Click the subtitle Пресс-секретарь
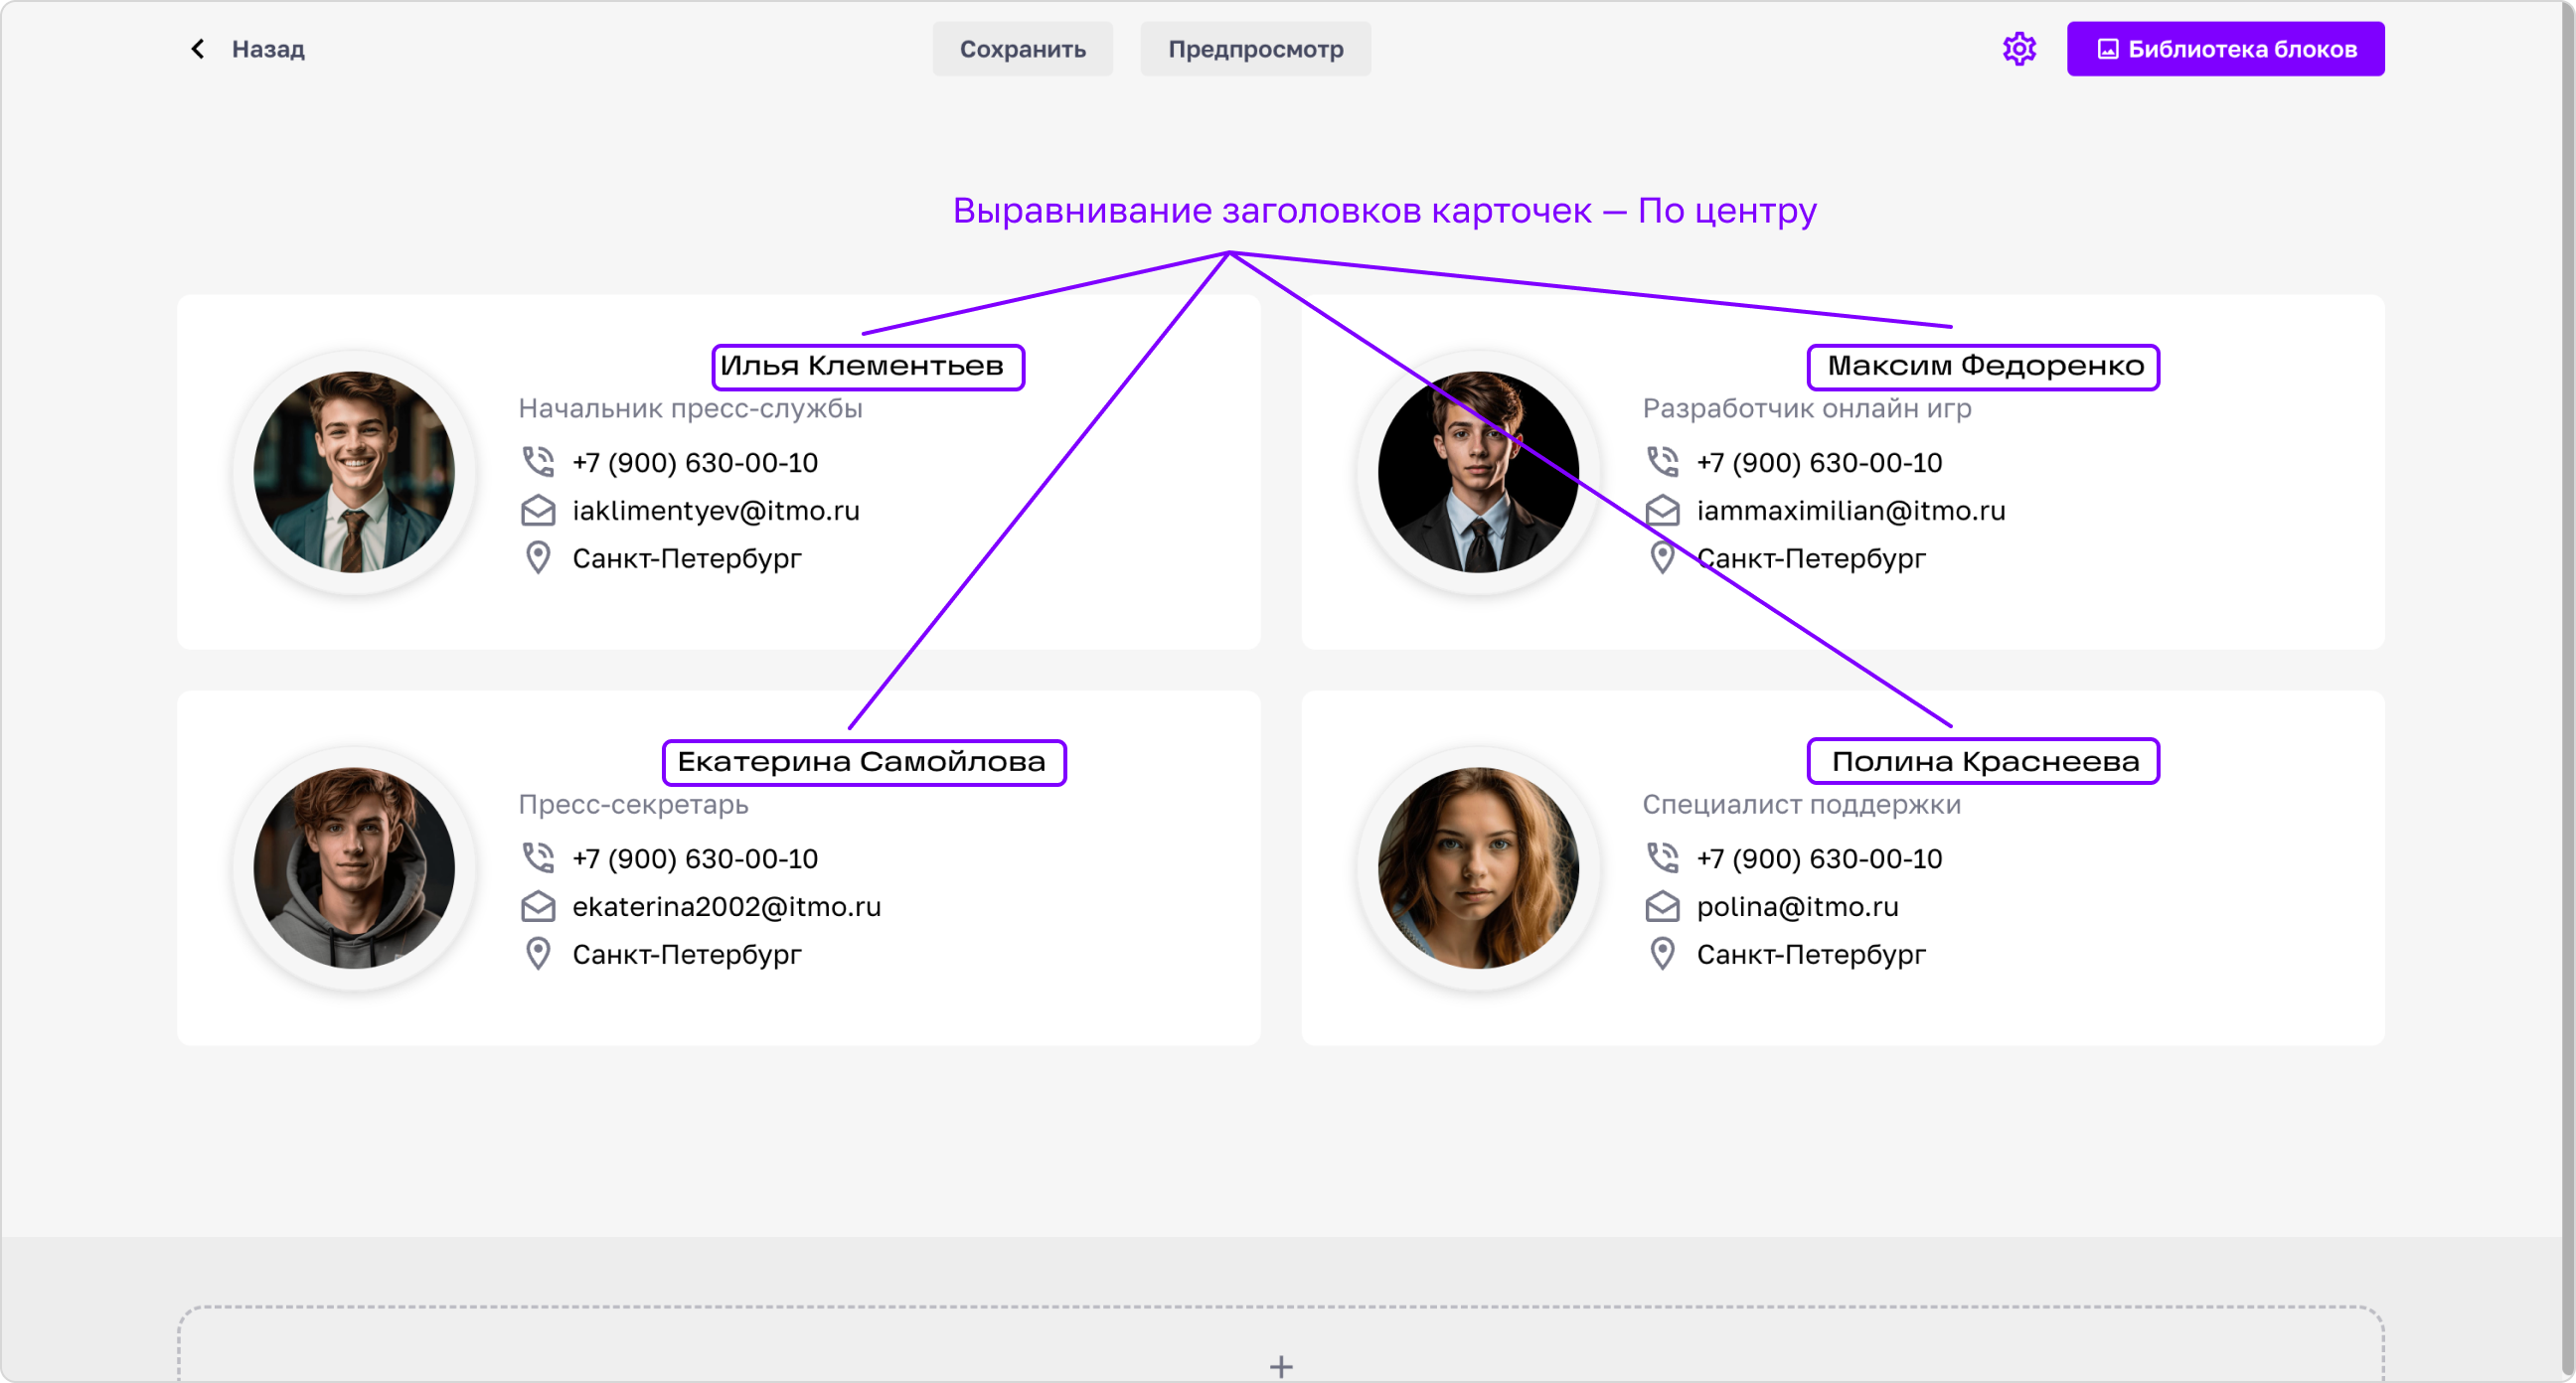The image size is (2576, 1383). click(633, 804)
